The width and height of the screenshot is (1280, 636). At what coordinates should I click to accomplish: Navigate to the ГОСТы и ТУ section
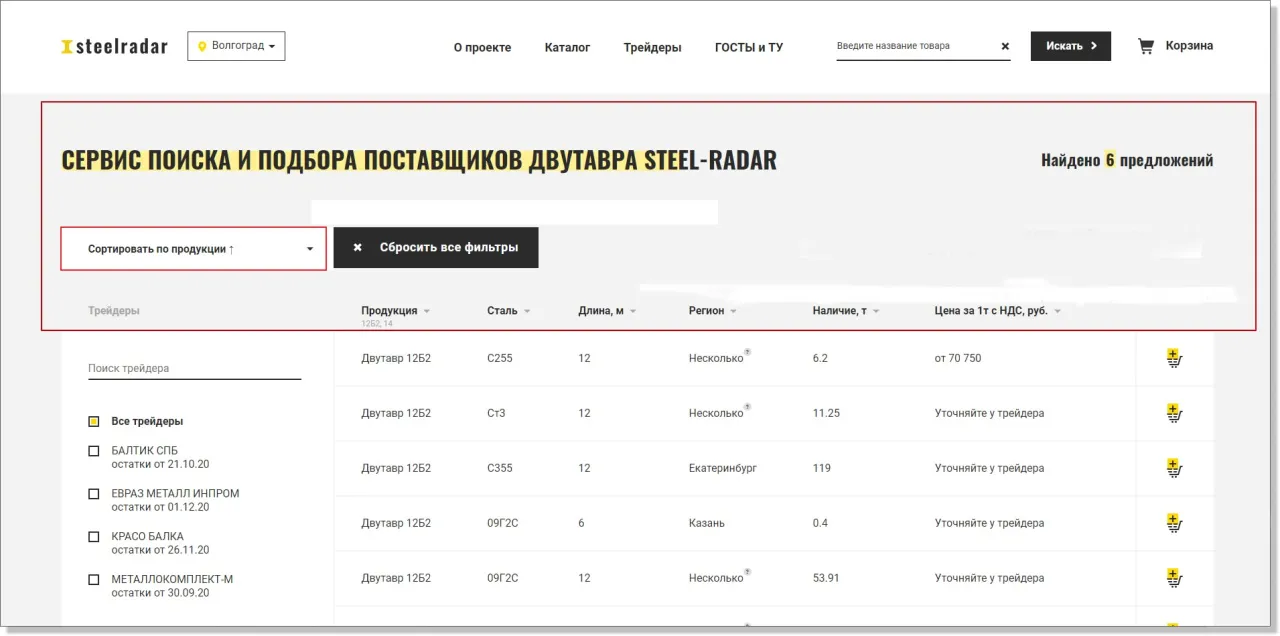pyautogui.click(x=748, y=47)
